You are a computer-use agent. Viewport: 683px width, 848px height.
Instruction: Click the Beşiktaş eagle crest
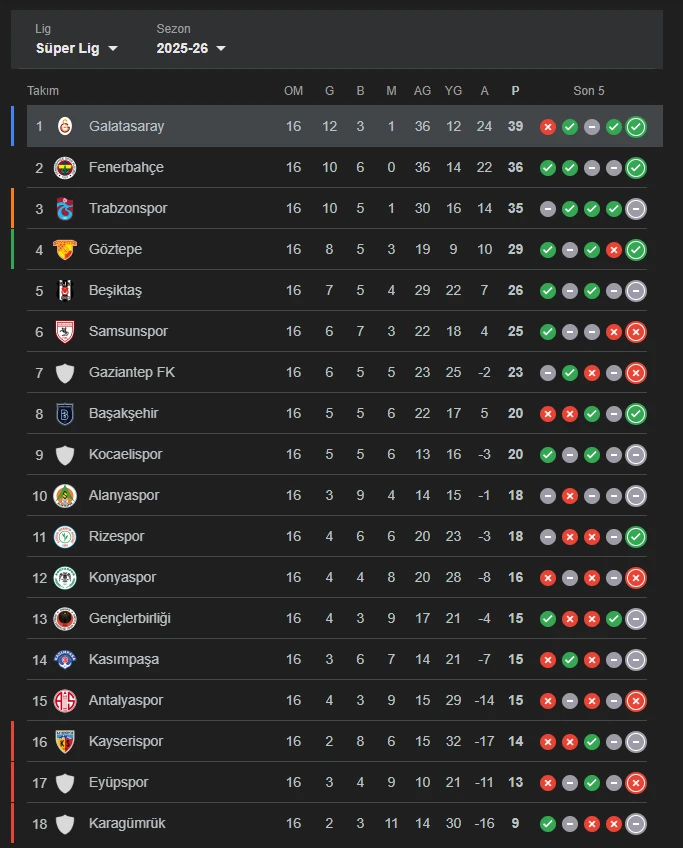(65, 290)
